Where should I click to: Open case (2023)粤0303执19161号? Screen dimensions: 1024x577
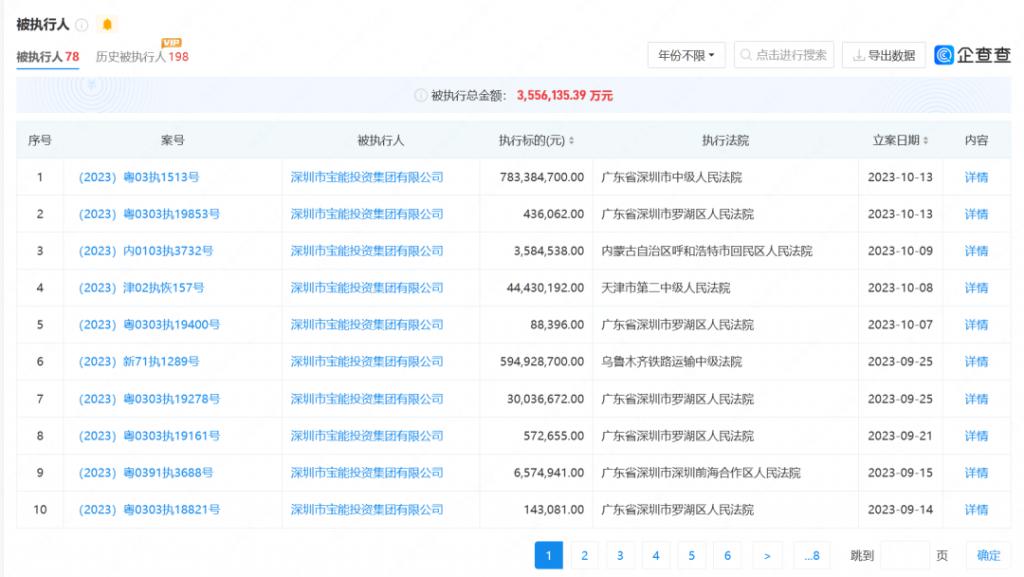coord(149,436)
